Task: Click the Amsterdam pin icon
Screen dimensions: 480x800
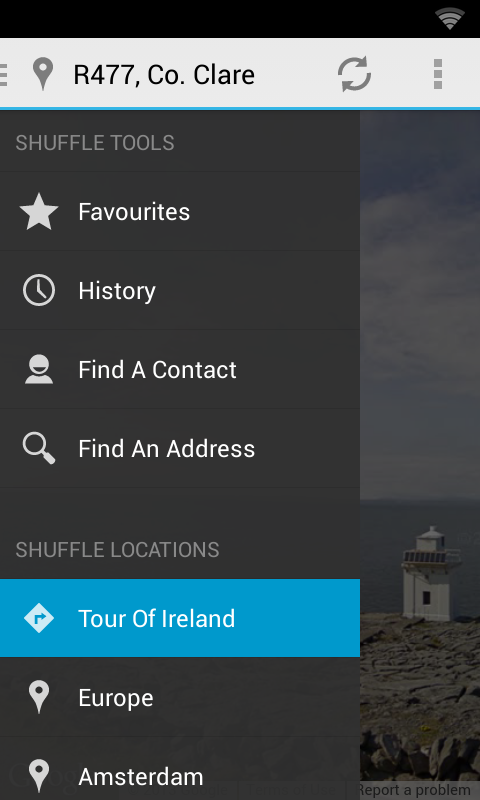Action: [39, 776]
